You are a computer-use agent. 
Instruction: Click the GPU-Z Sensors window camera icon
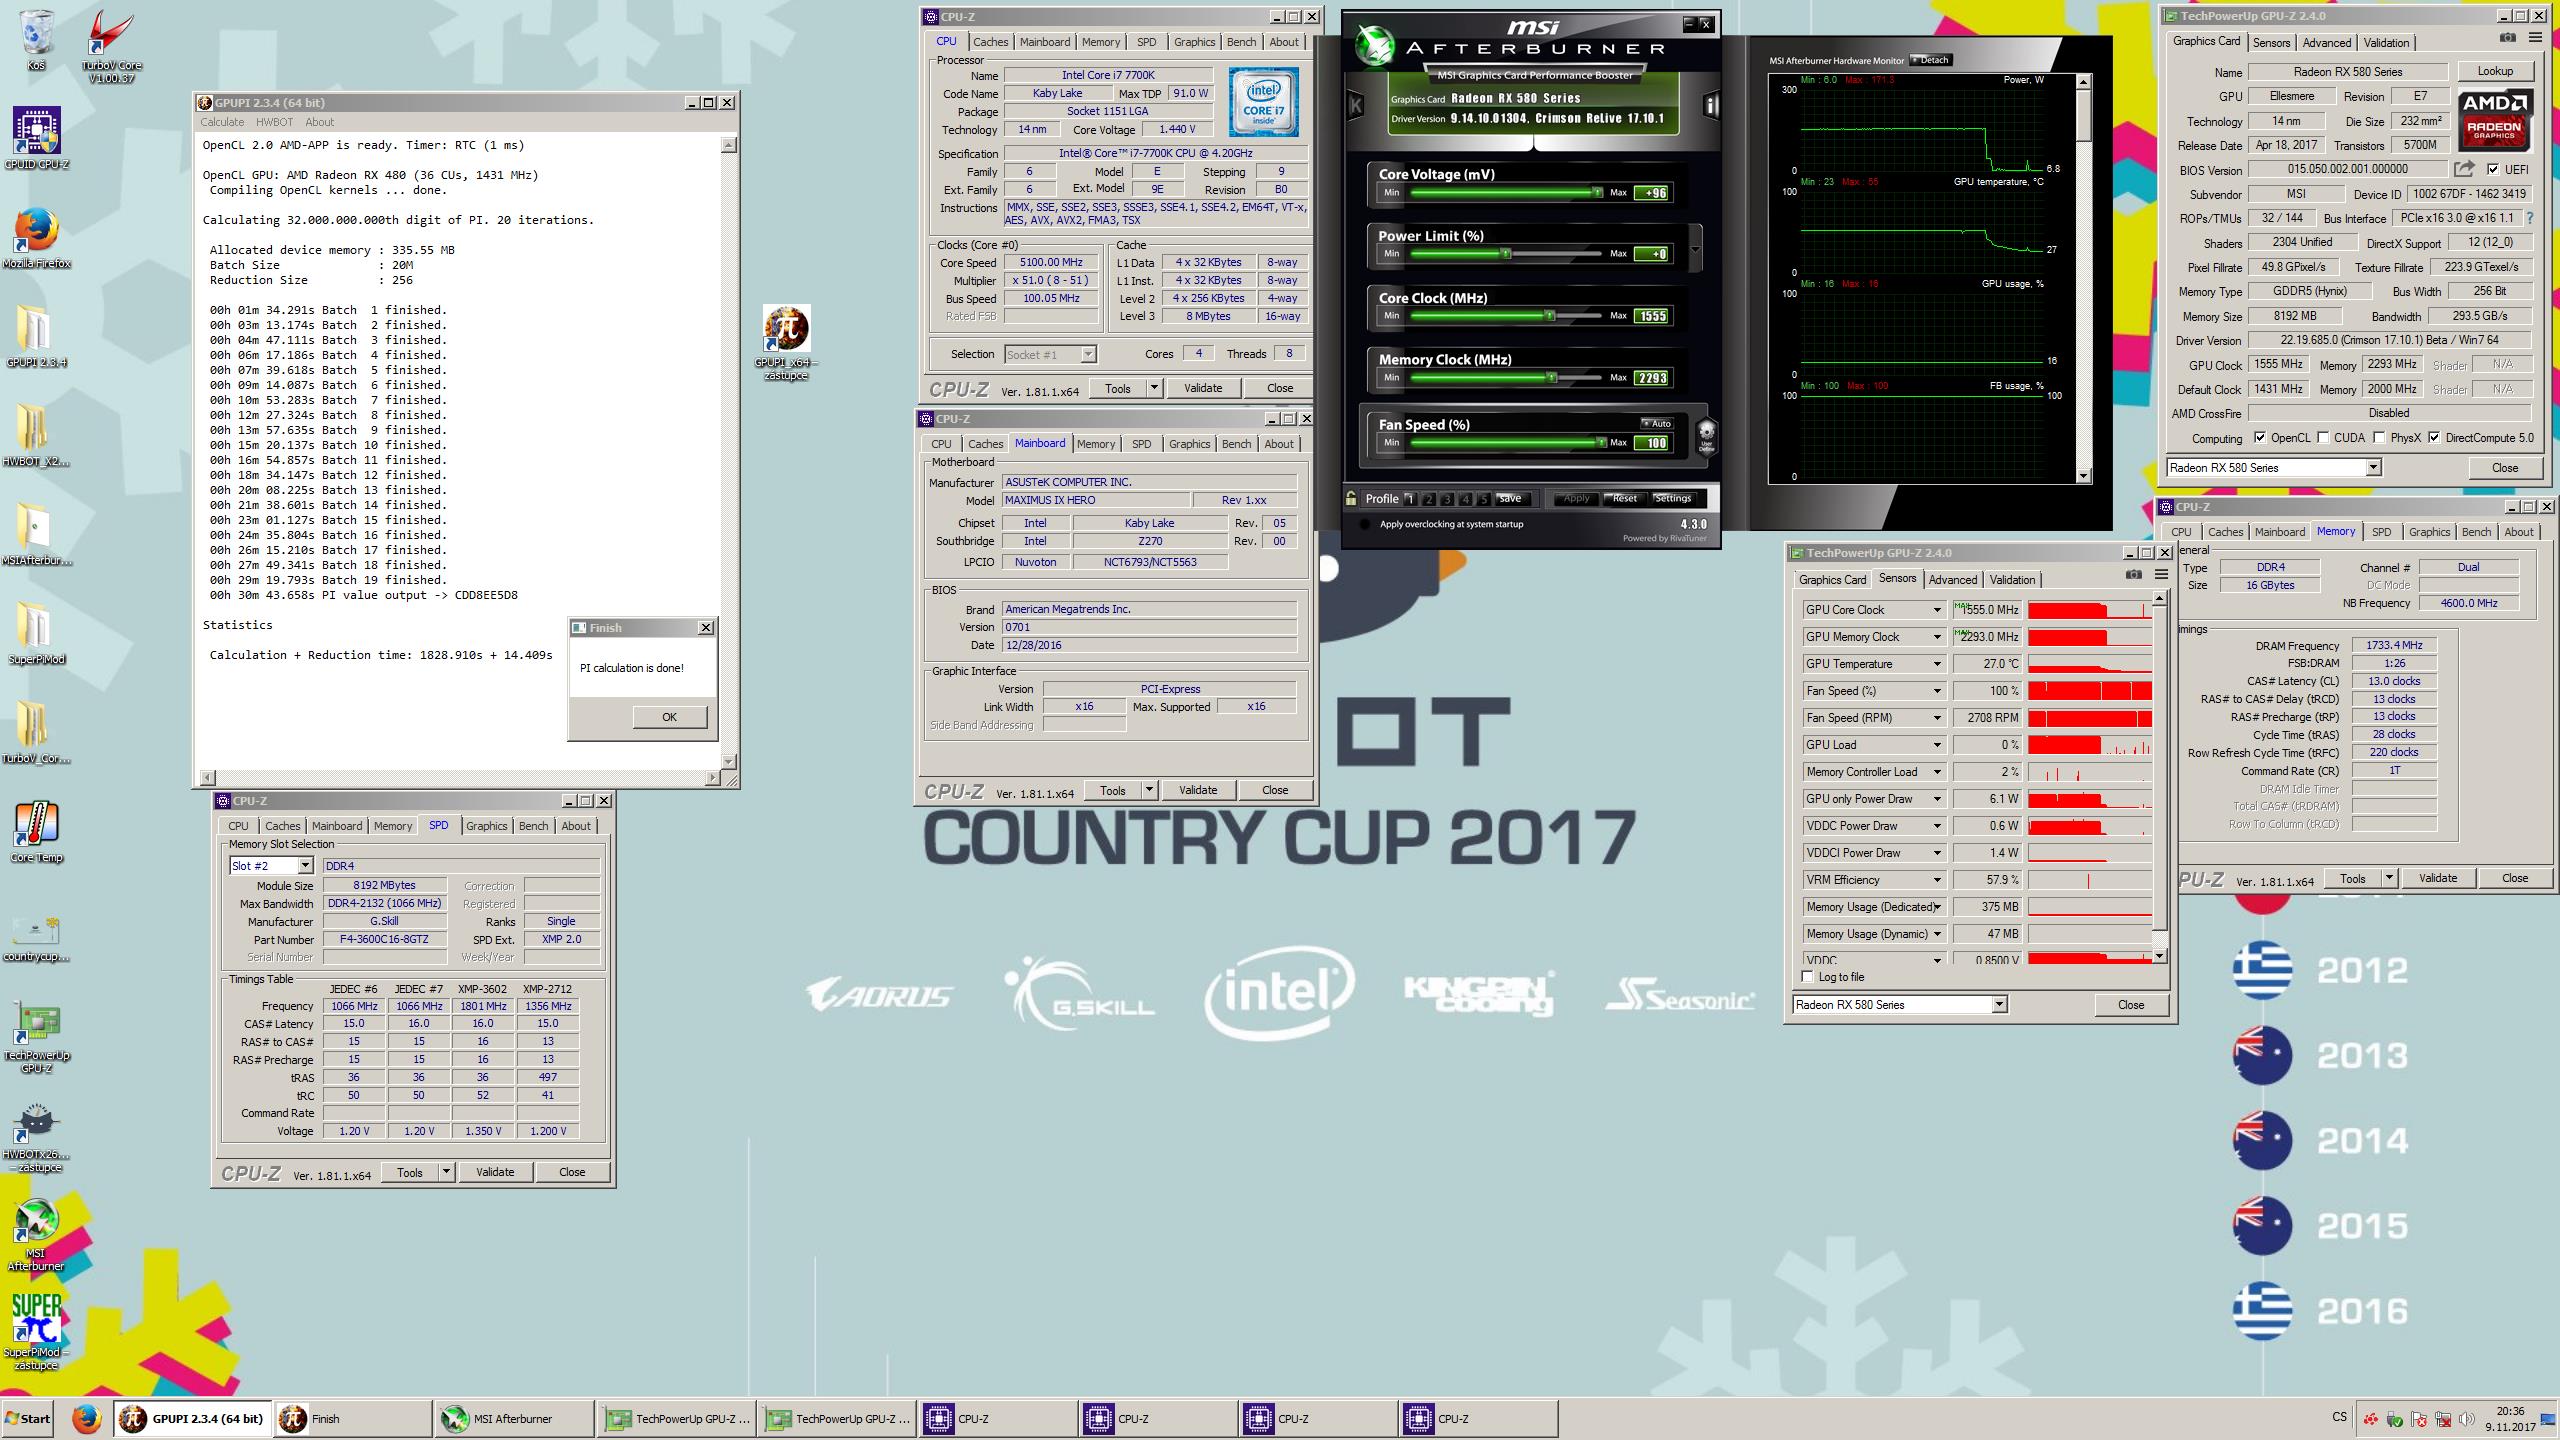2133,575
